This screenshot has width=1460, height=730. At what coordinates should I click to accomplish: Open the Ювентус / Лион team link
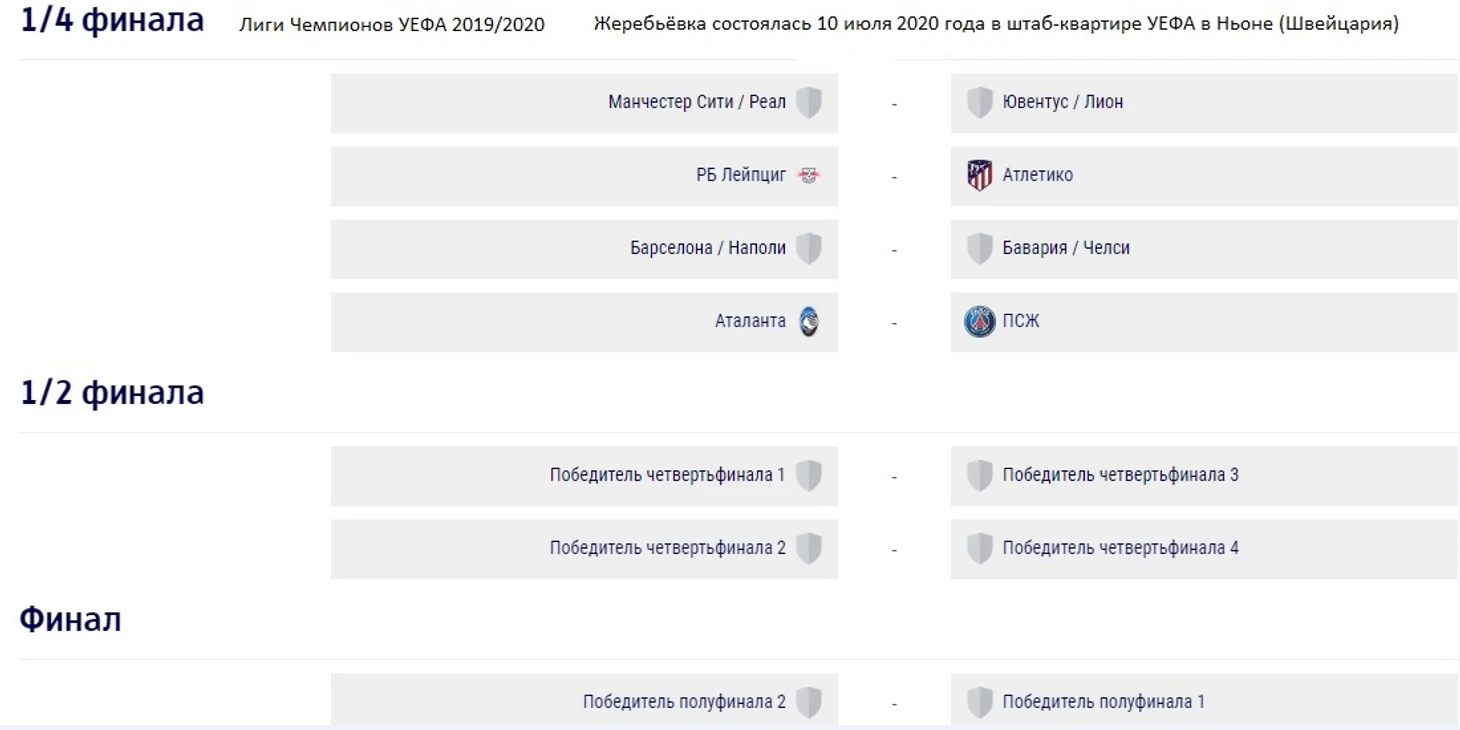click(x=1063, y=102)
